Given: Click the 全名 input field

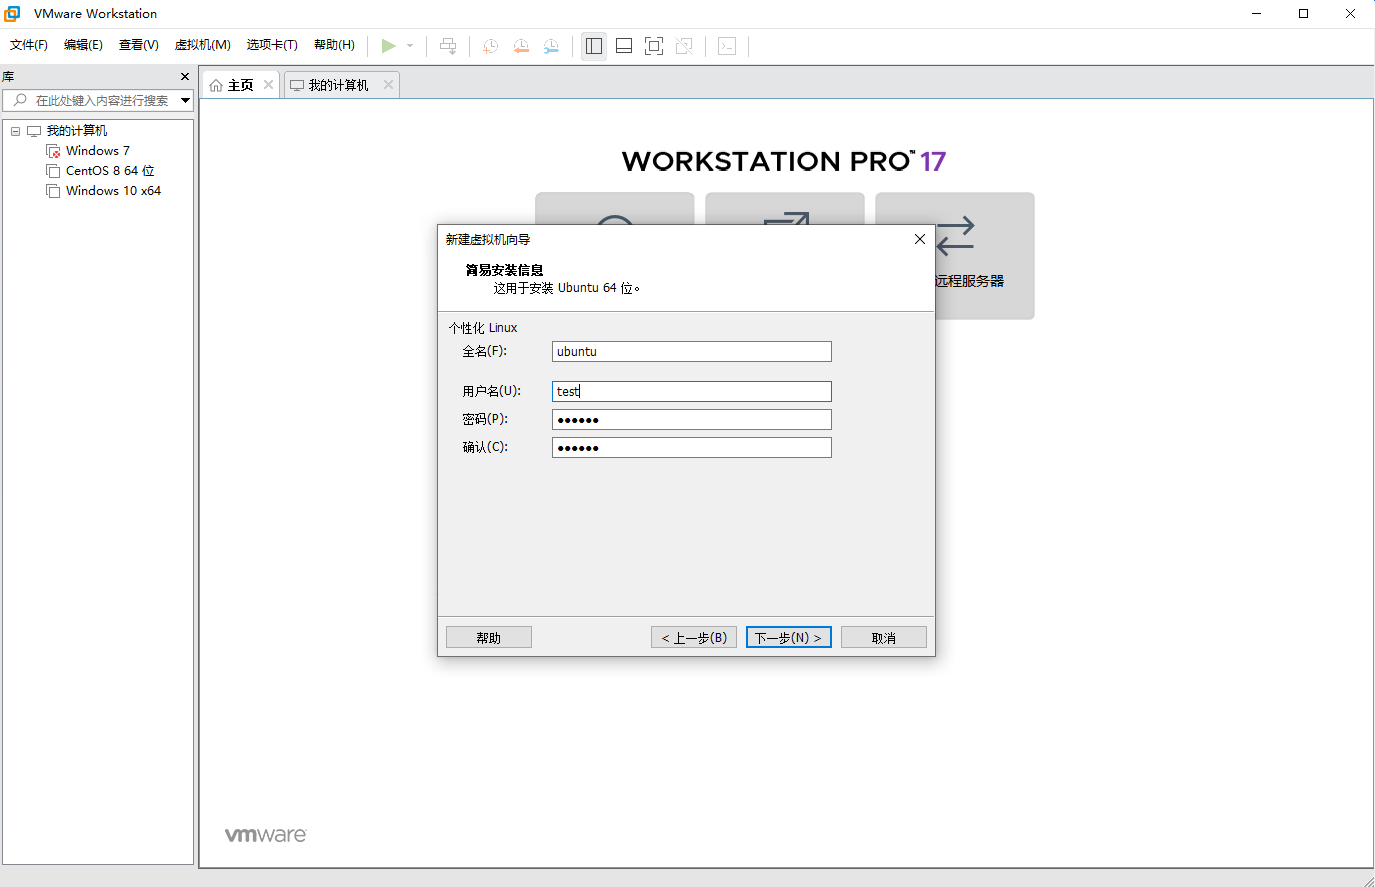Looking at the screenshot, I should [x=691, y=352].
